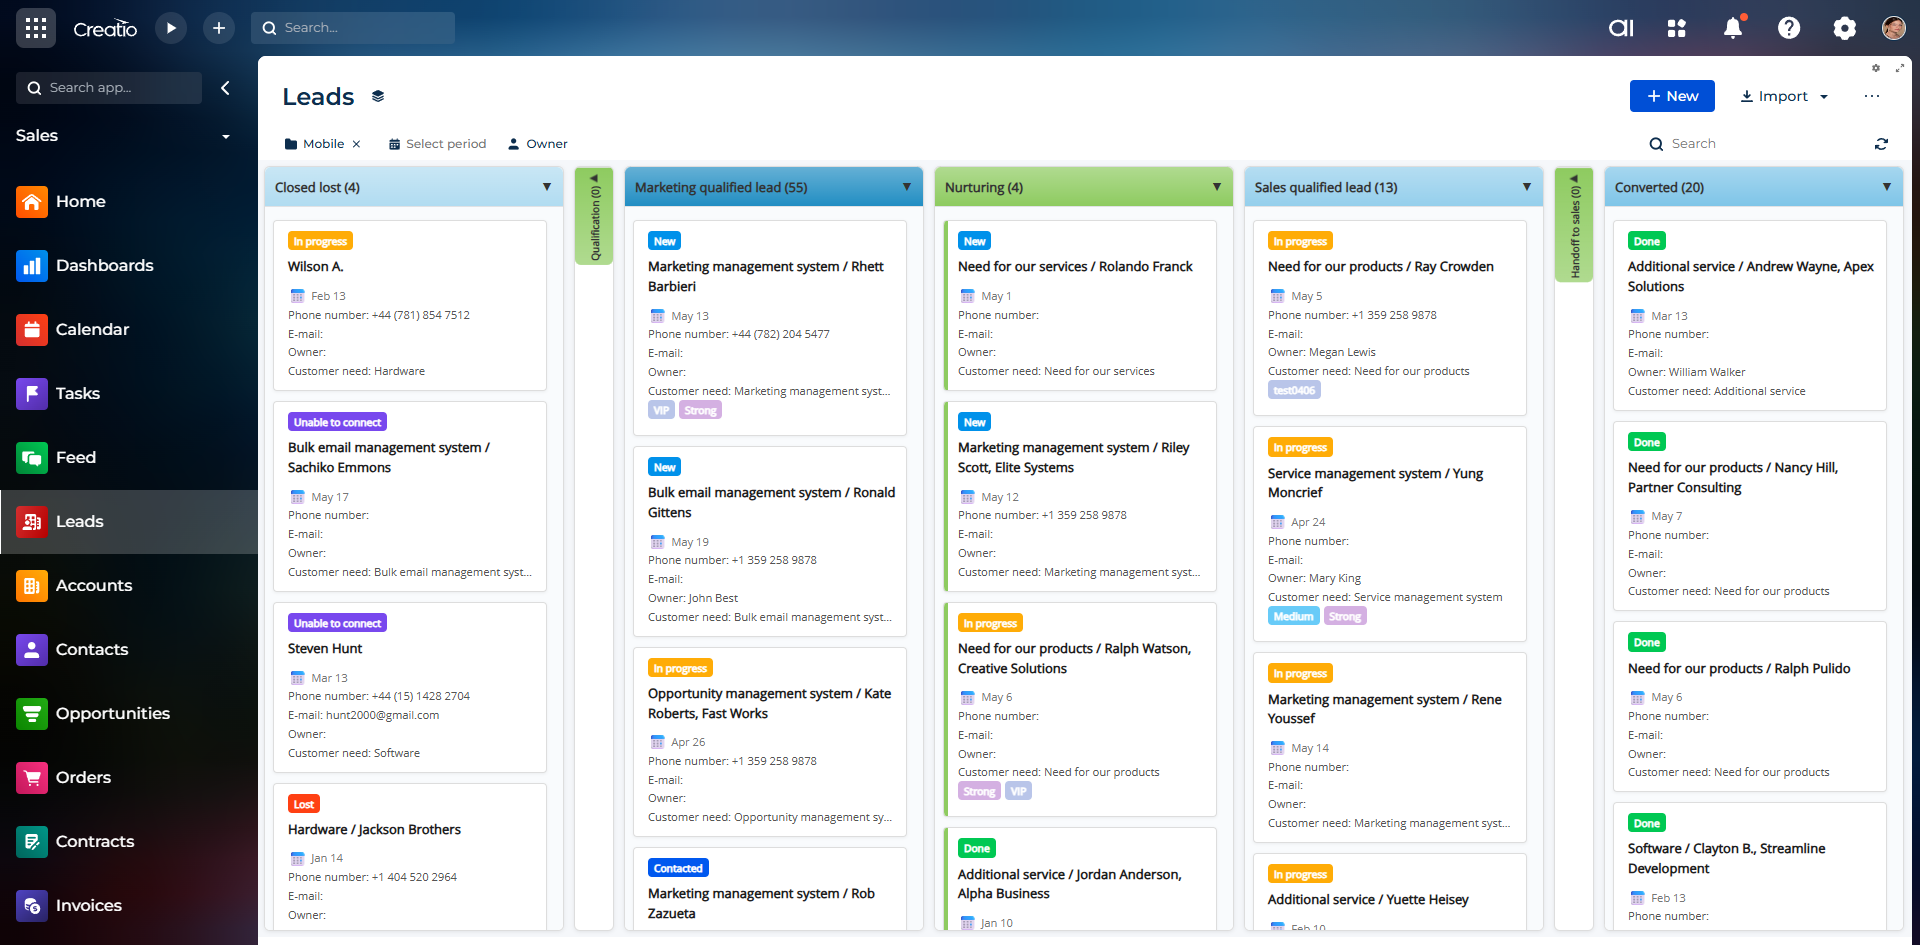Remove the Mobile folder filter
The image size is (1920, 945).
point(356,144)
